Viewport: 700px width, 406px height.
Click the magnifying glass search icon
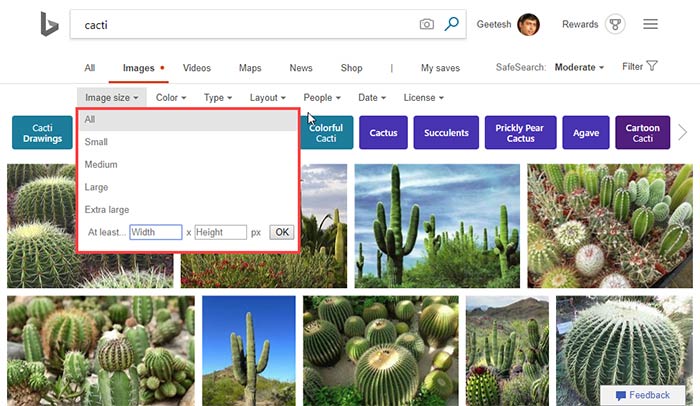tap(452, 24)
